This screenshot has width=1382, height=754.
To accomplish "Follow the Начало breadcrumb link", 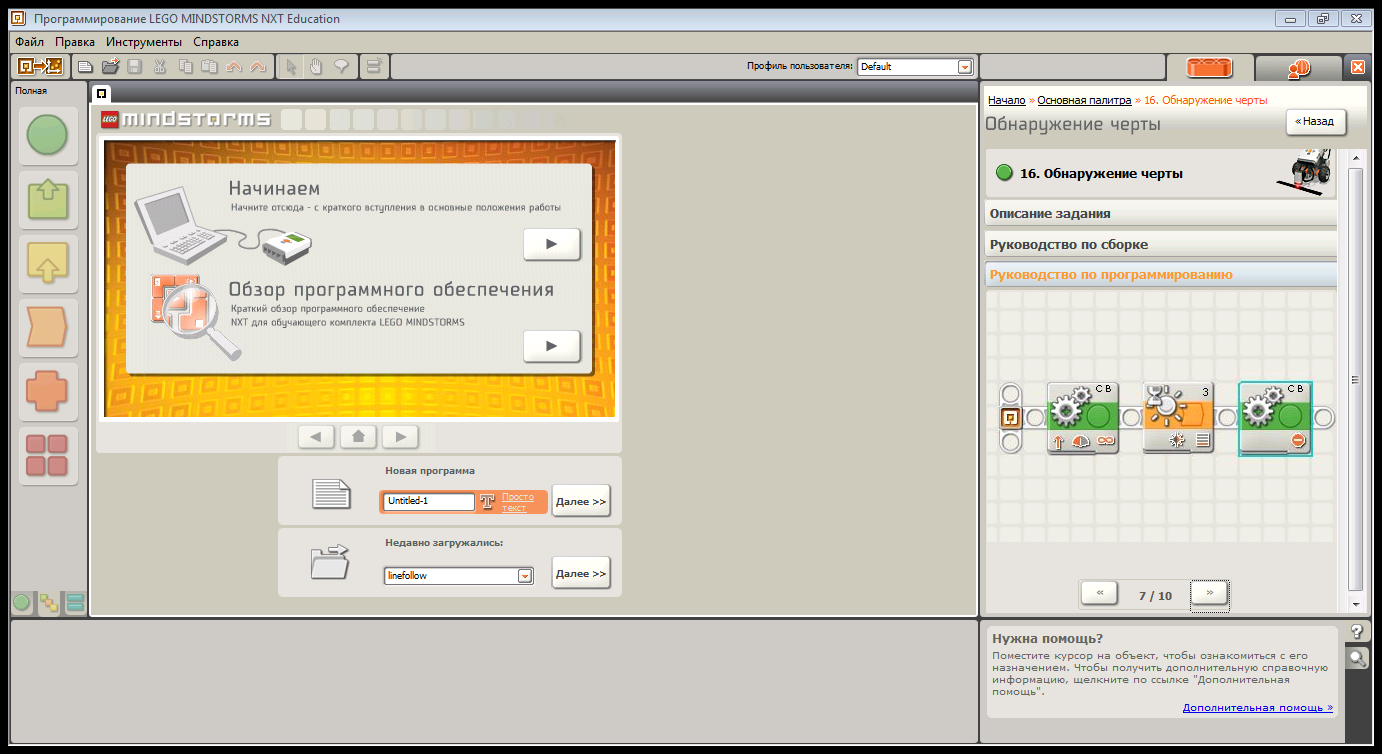I will (x=1007, y=100).
